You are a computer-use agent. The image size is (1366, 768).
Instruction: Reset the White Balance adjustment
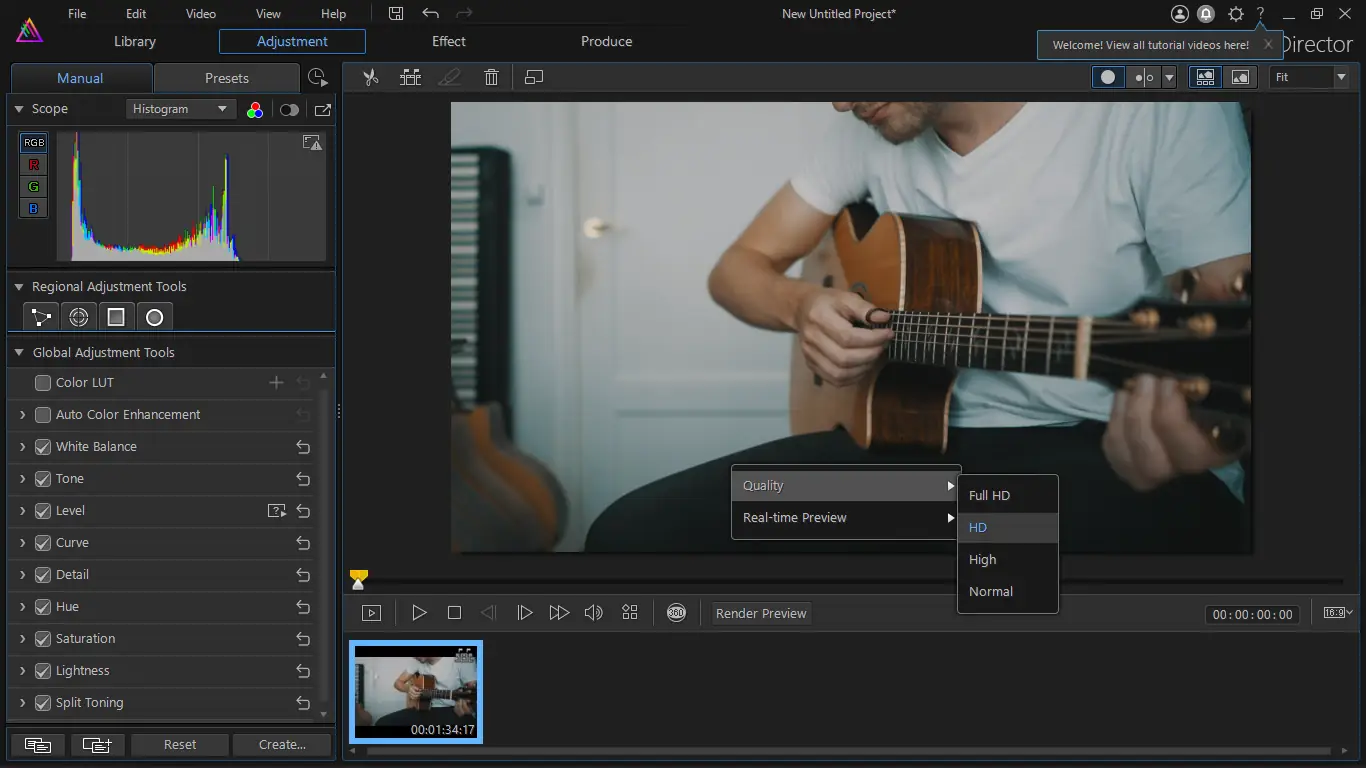pyautogui.click(x=303, y=447)
